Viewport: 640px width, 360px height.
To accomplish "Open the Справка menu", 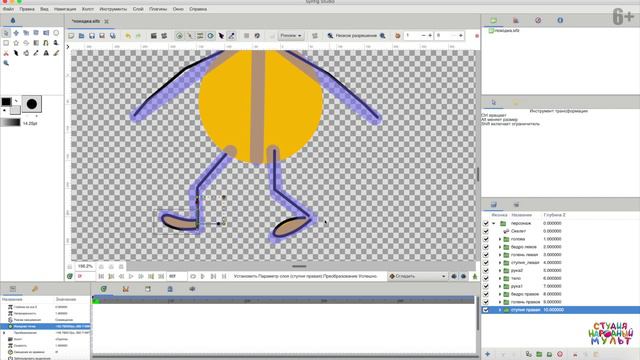I will coord(198,9).
